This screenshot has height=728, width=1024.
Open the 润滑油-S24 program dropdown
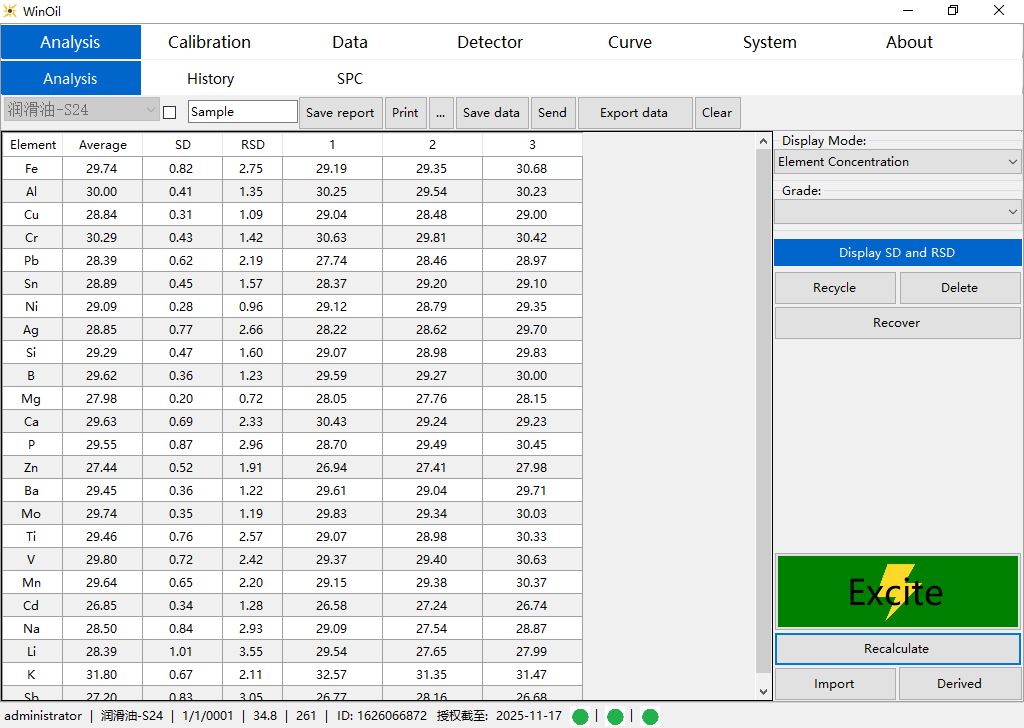point(81,110)
